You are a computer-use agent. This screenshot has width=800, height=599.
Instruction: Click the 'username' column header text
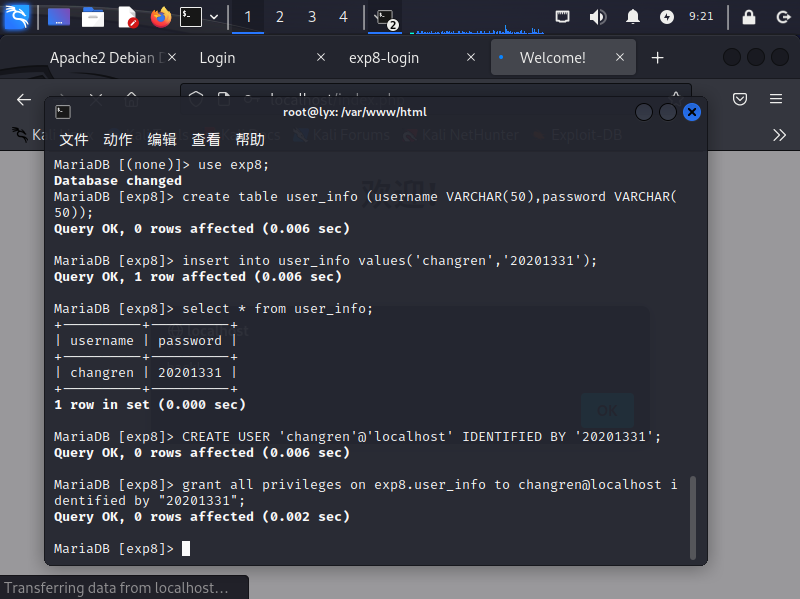pyautogui.click(x=102, y=341)
